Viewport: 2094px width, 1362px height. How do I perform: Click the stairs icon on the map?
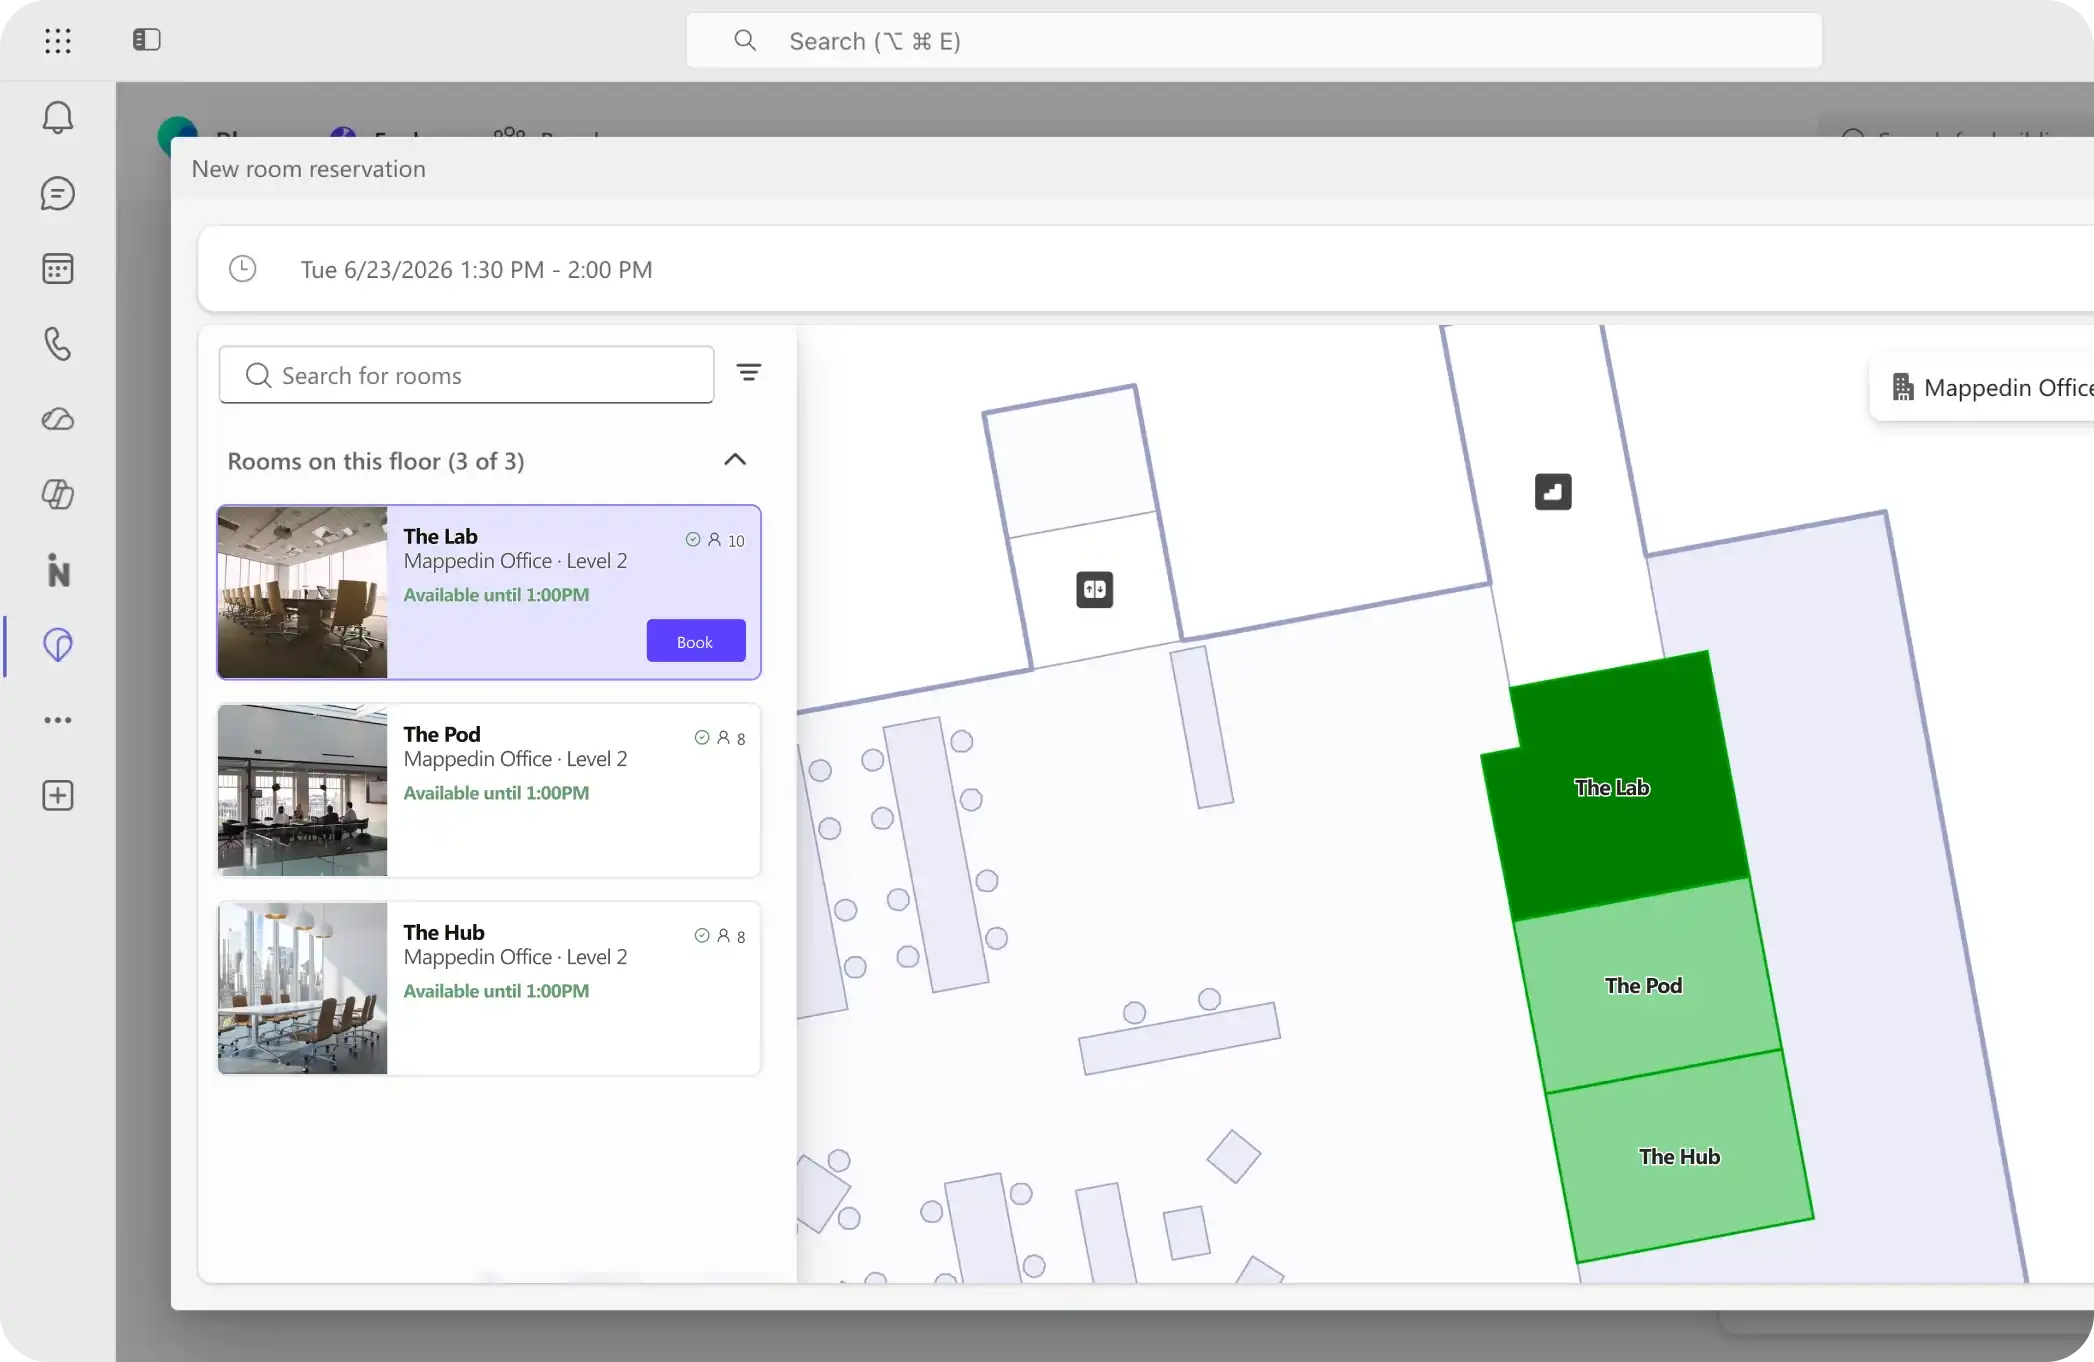click(1553, 492)
